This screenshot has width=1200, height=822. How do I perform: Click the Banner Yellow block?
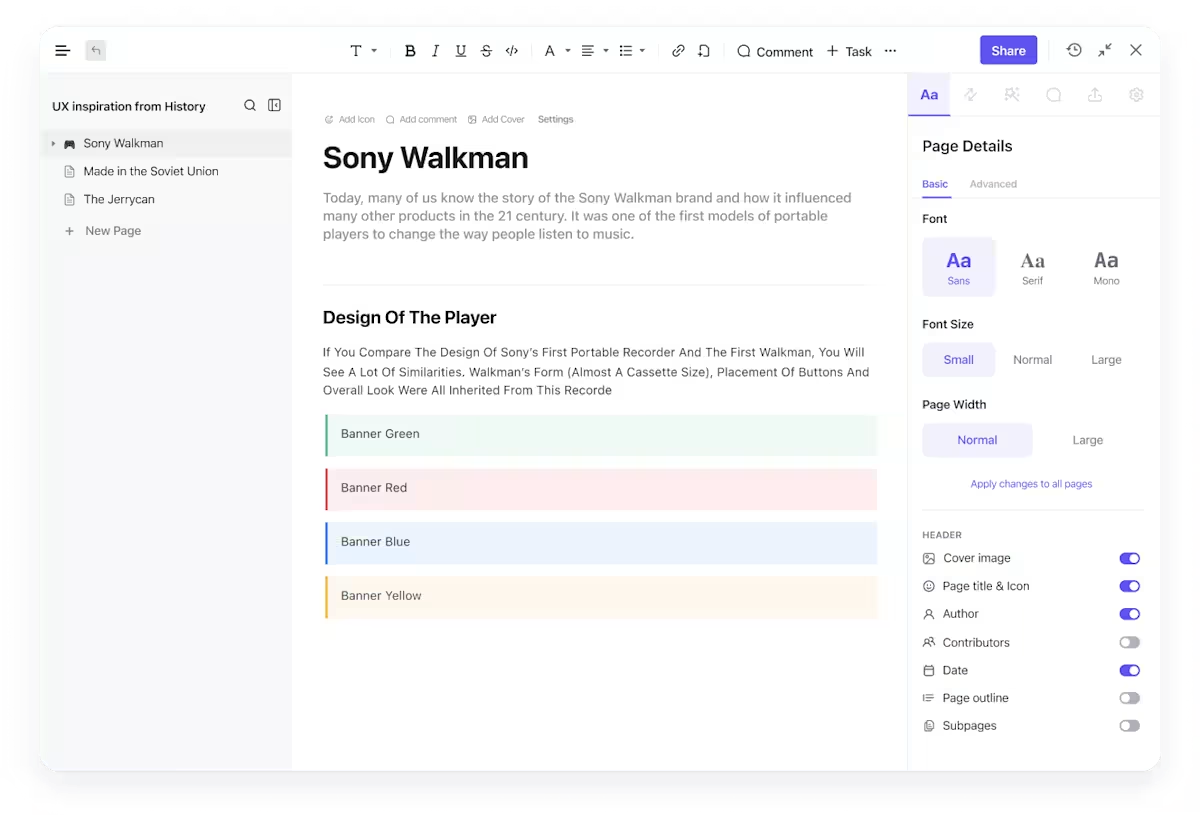(x=601, y=597)
